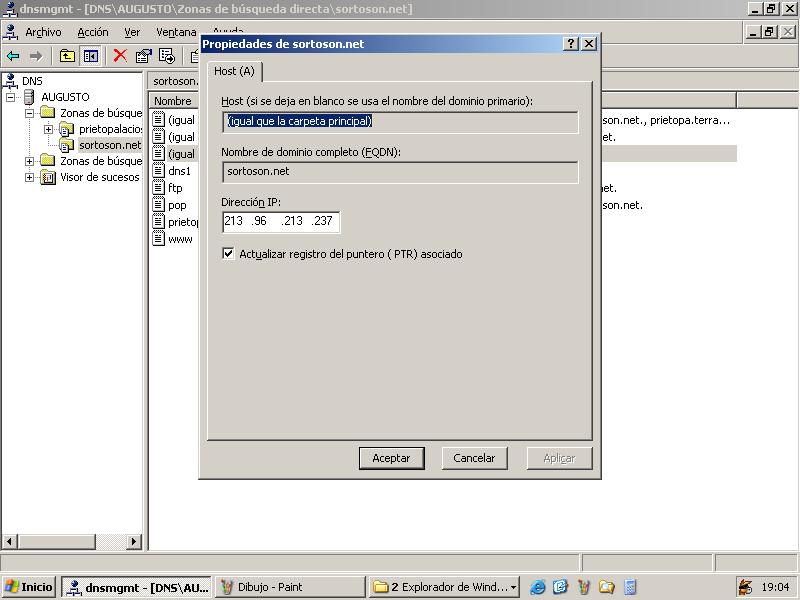The image size is (800, 600).
Task: Click the dnsmgmt taskbar button
Action: 137,587
